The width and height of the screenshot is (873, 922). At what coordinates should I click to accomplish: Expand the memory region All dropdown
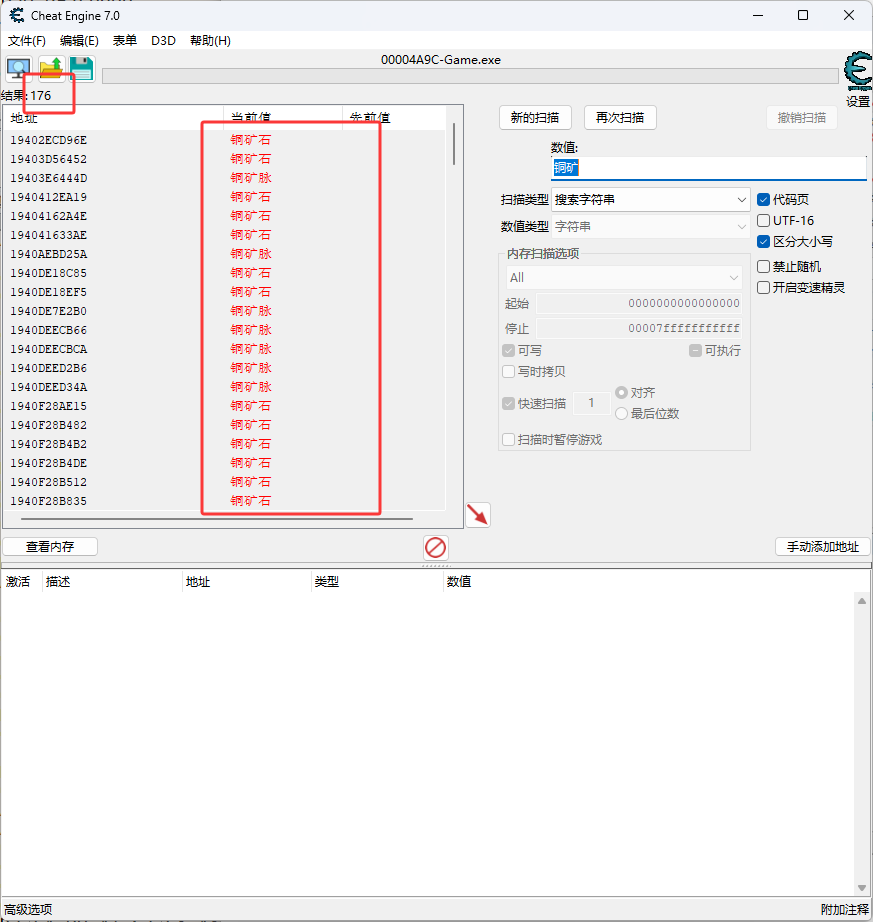coord(624,278)
